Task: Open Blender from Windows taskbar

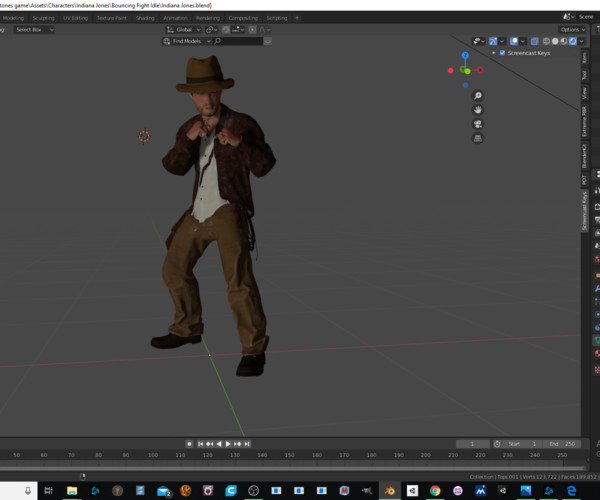Action: (390, 491)
